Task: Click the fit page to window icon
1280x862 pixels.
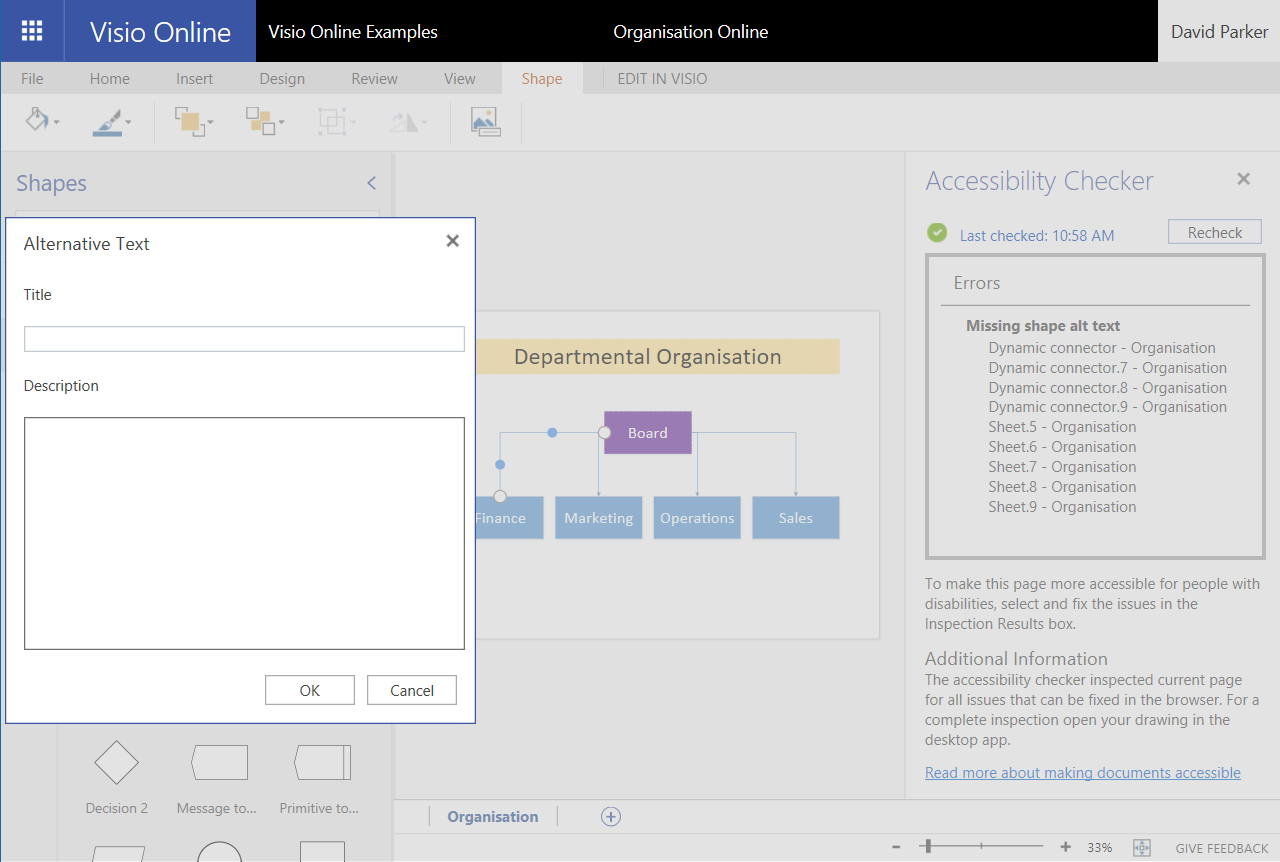Action: tap(1141, 847)
